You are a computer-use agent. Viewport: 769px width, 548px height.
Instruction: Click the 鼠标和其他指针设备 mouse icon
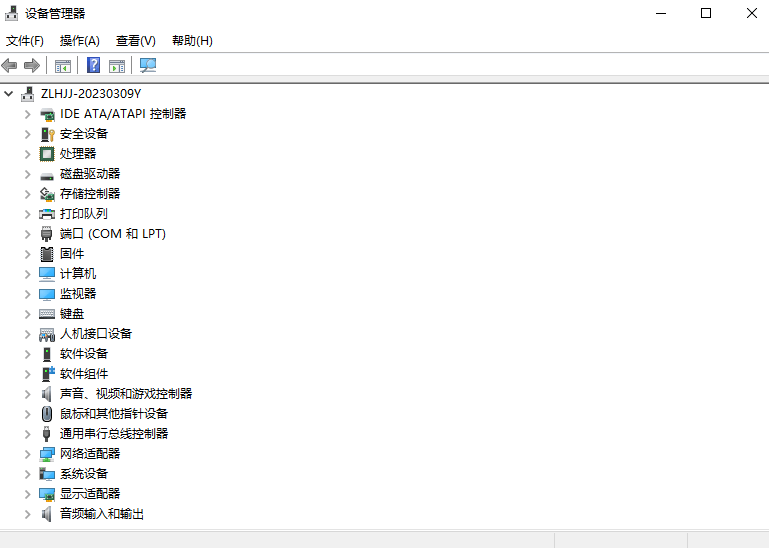click(47, 414)
